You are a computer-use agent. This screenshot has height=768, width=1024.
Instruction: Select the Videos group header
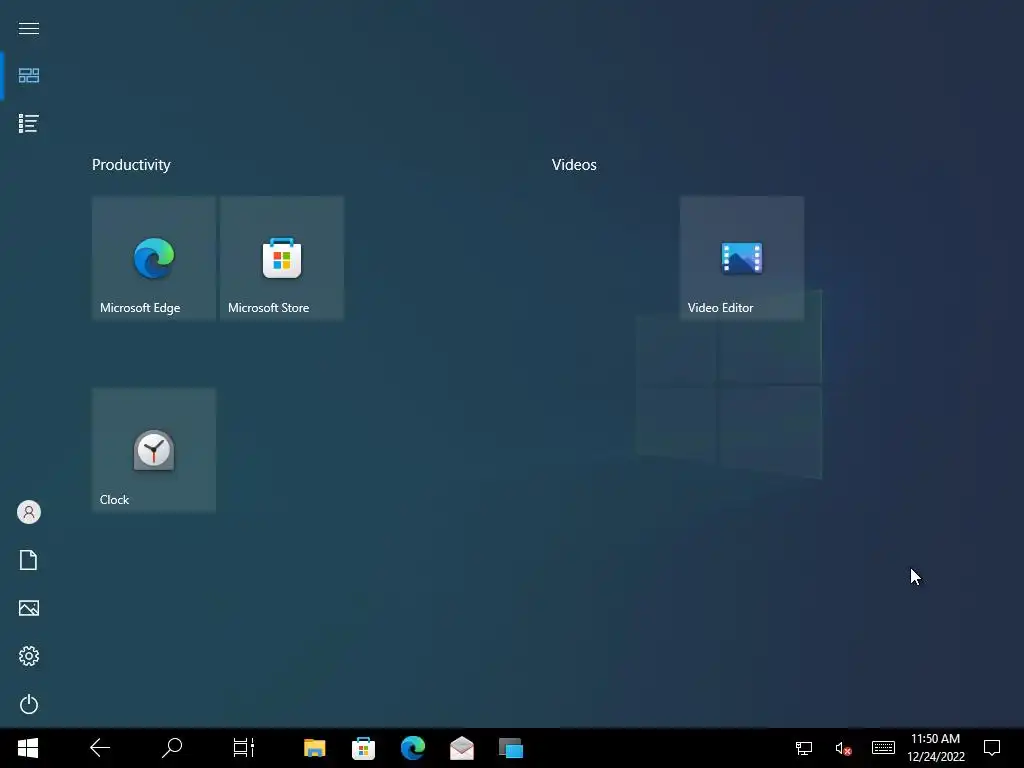click(x=574, y=165)
